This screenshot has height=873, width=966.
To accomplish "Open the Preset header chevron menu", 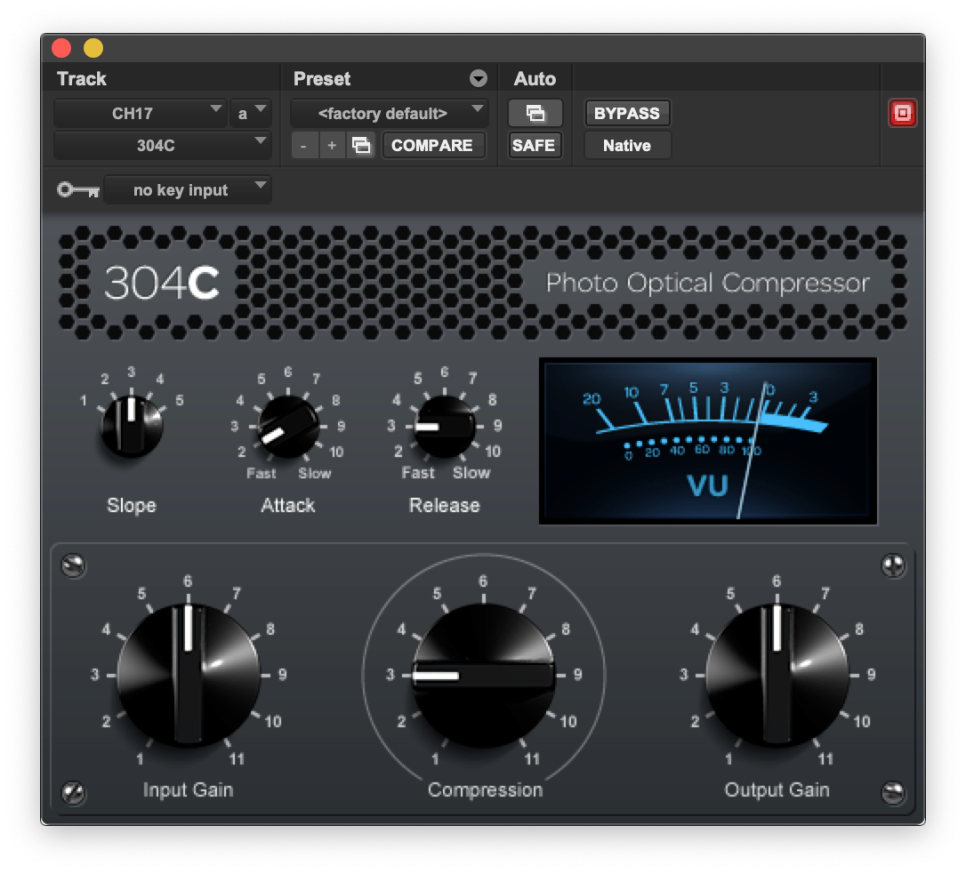I will (x=478, y=78).
